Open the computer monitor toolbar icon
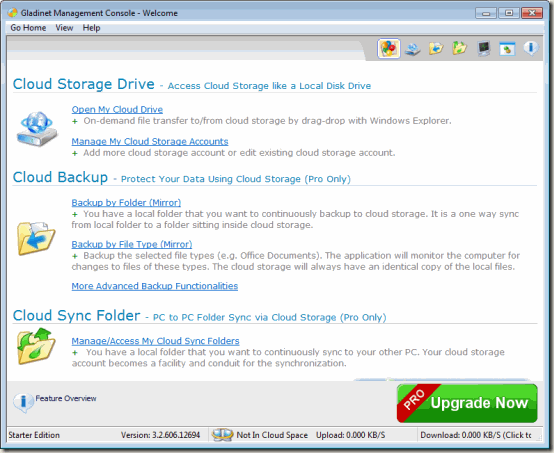The width and height of the screenshot is (554, 453). [483, 49]
